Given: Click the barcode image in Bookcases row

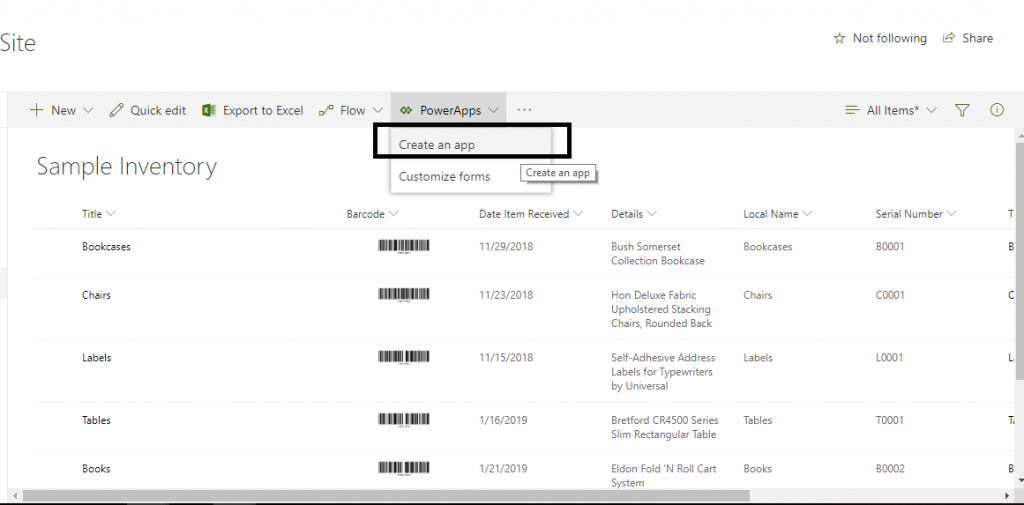Looking at the screenshot, I should point(404,246).
